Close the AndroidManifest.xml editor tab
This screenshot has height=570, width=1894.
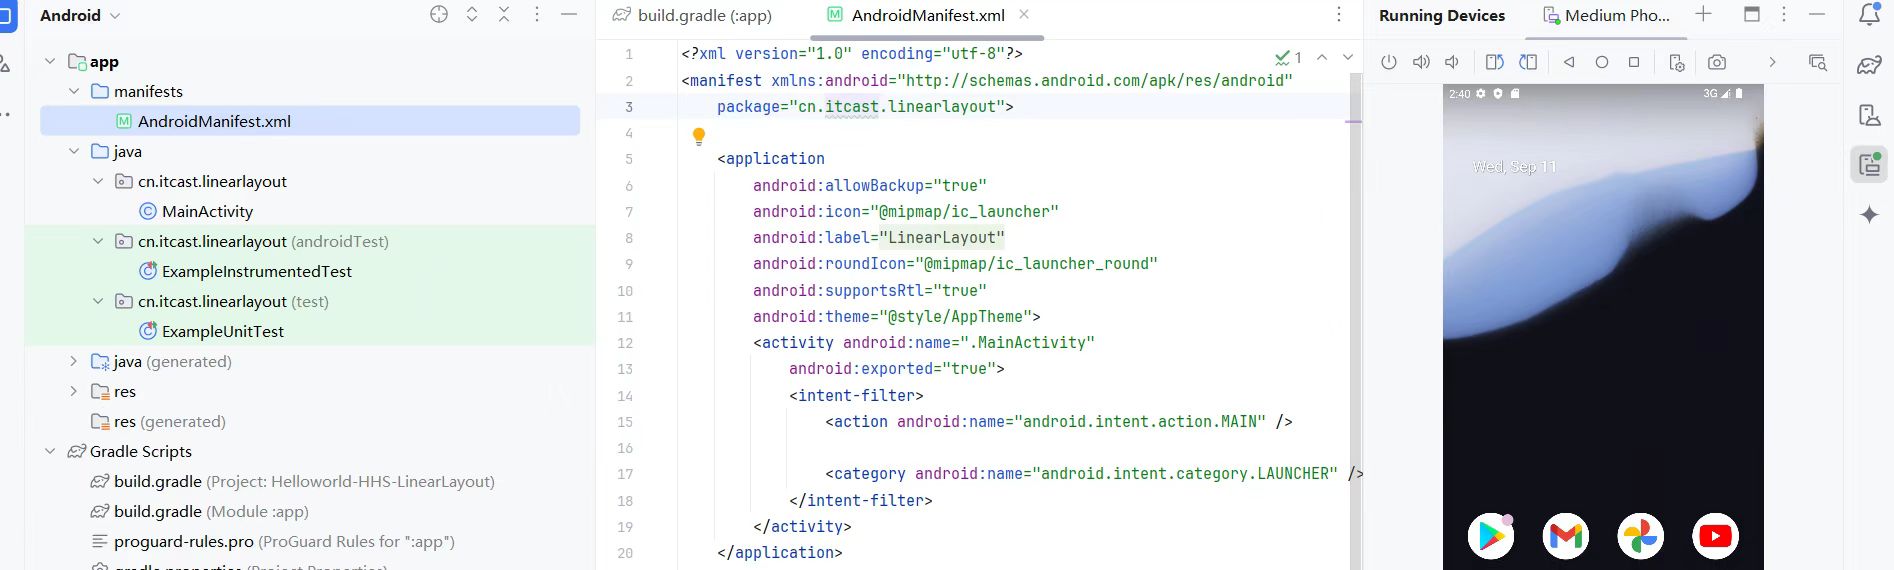[x=1024, y=15]
